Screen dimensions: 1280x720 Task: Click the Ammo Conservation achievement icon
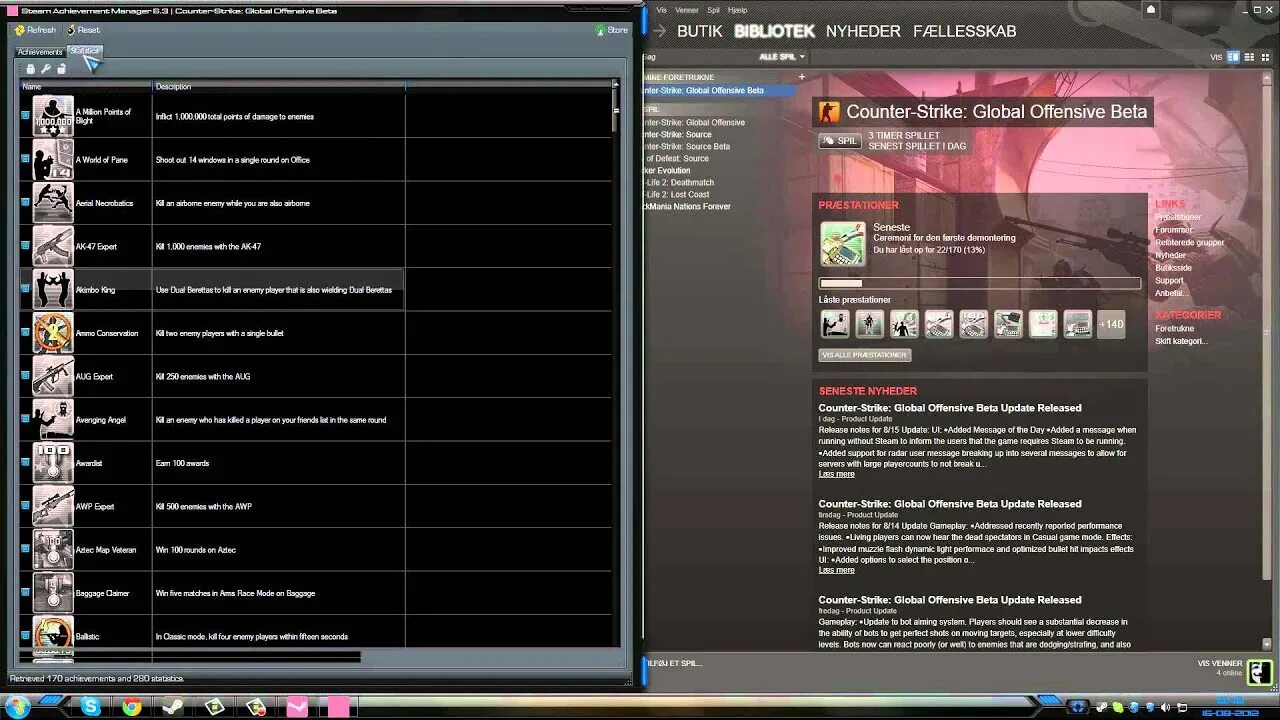[53, 333]
